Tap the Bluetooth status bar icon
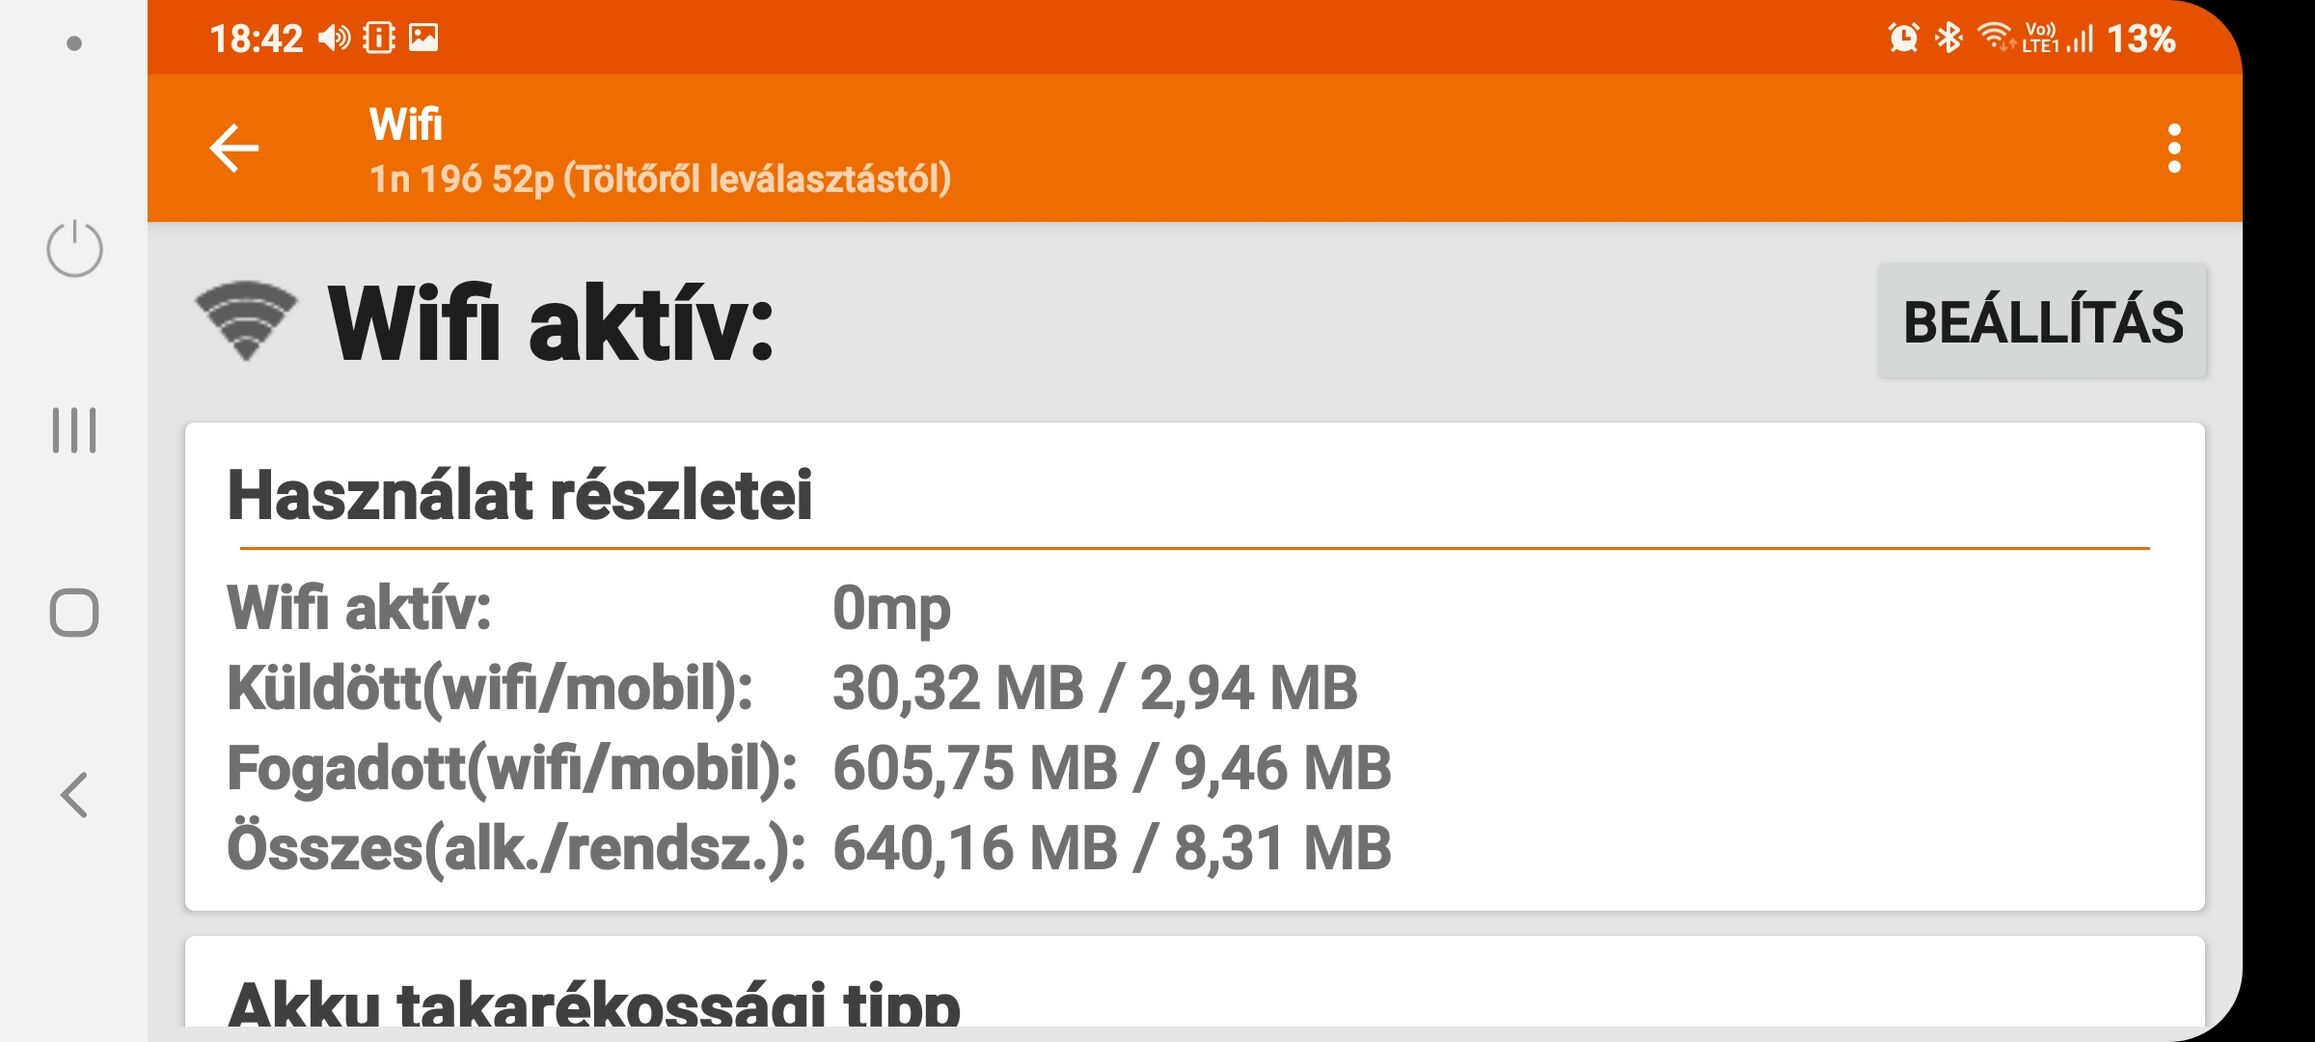This screenshot has height=1042, width=2315. coord(1948,38)
